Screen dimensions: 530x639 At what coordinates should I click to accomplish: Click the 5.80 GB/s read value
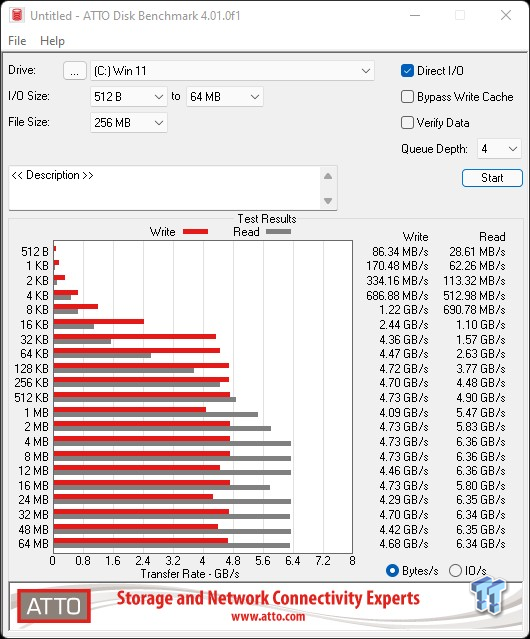(x=481, y=486)
